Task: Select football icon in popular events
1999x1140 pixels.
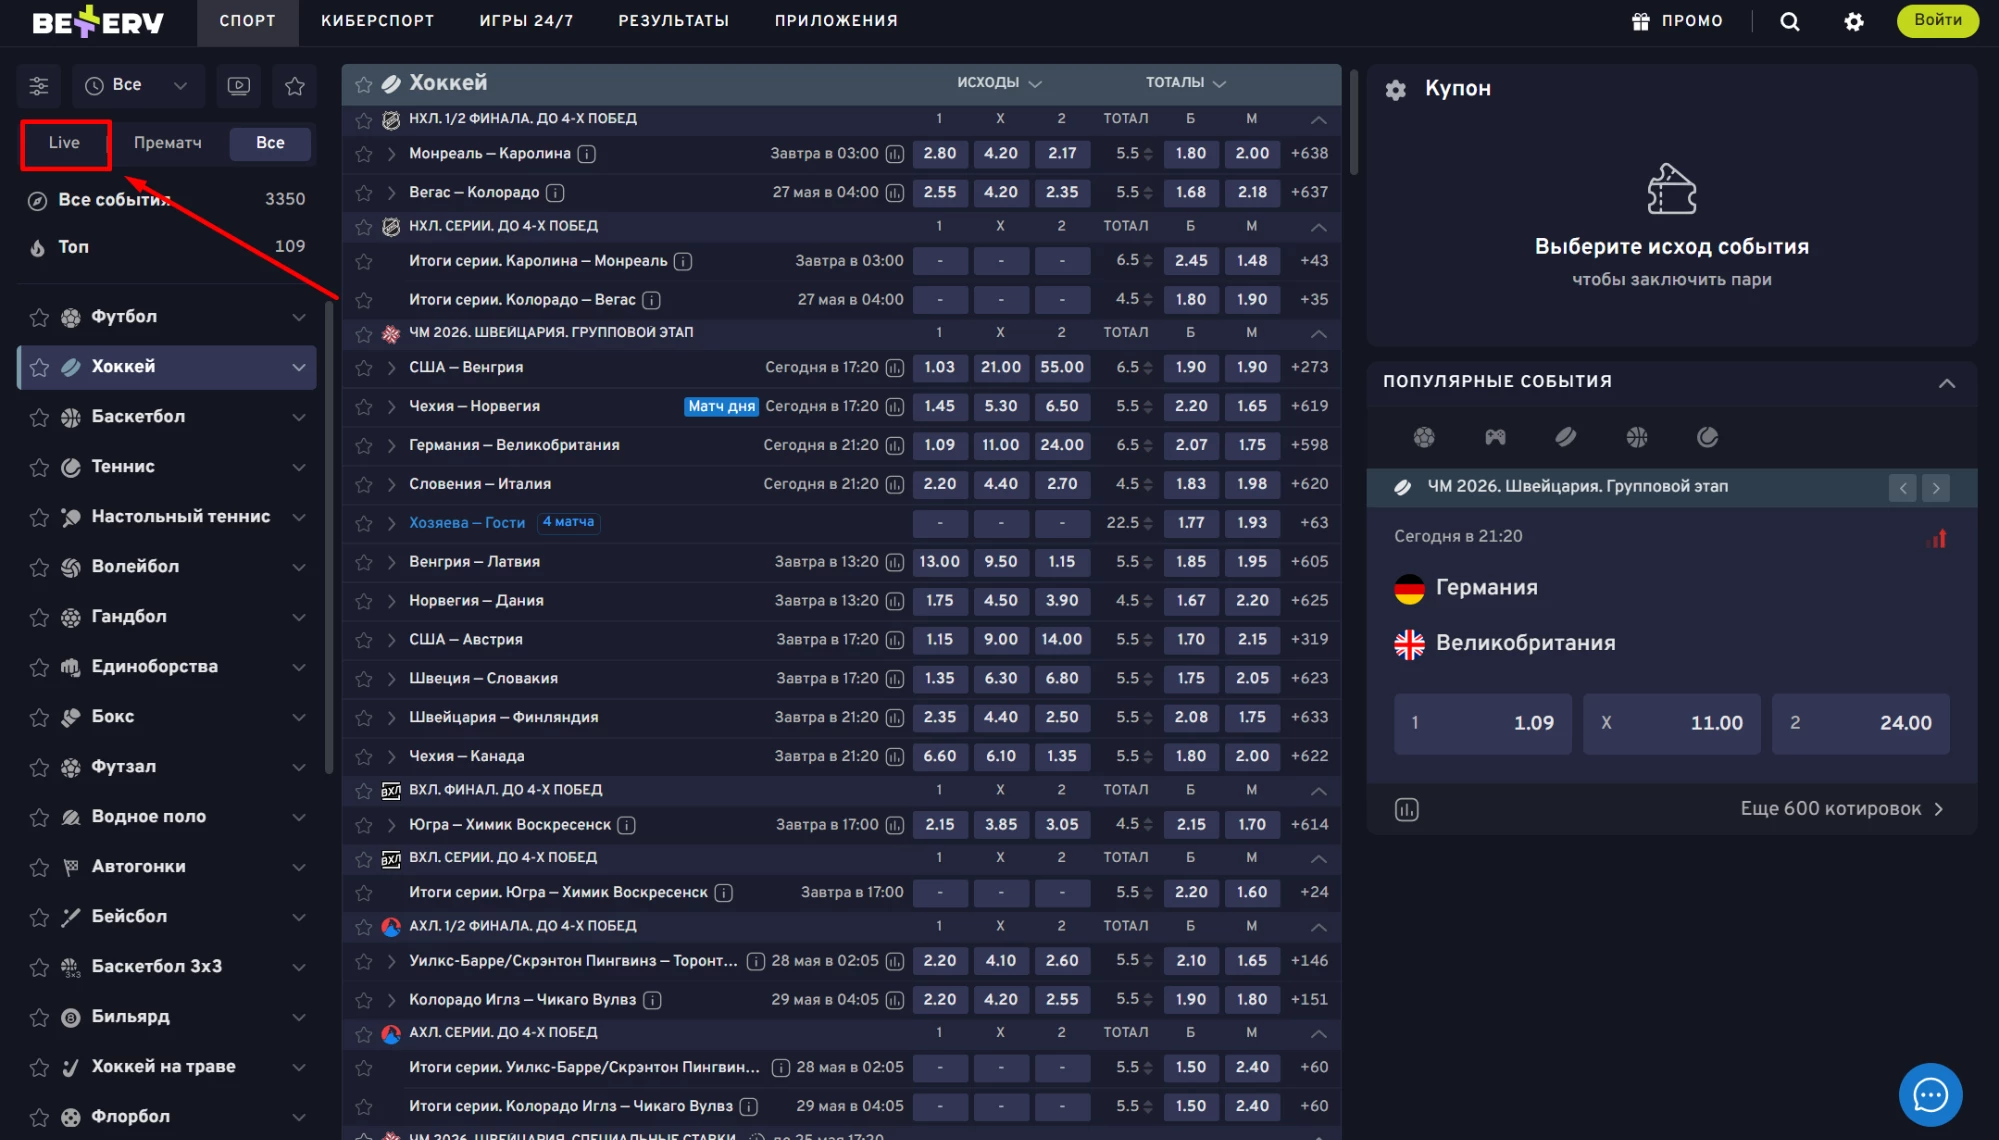Action: (1424, 437)
